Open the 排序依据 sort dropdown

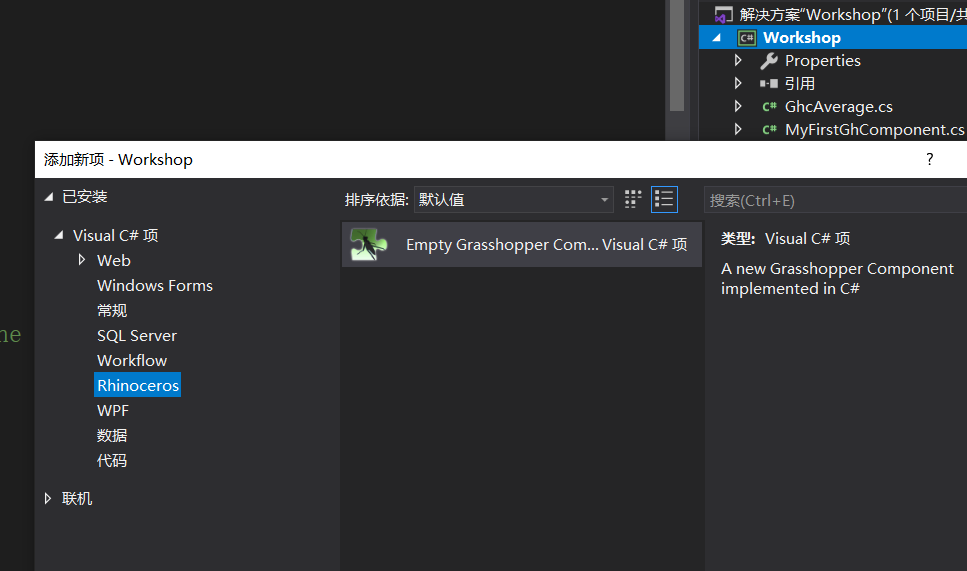[514, 199]
